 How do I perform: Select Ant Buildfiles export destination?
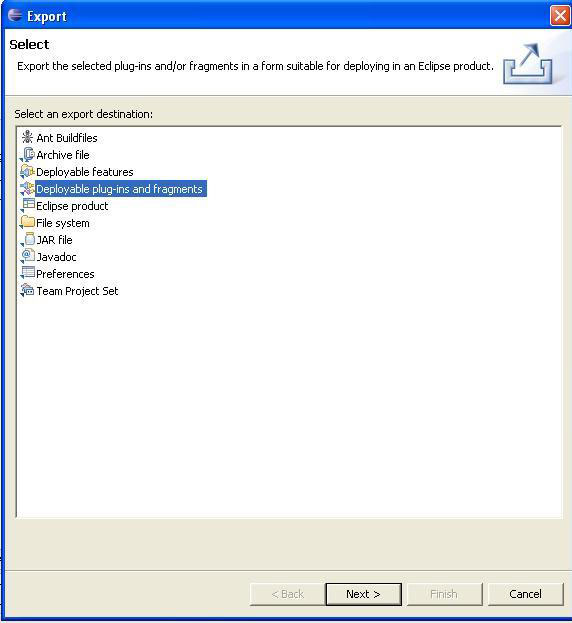tap(67, 138)
